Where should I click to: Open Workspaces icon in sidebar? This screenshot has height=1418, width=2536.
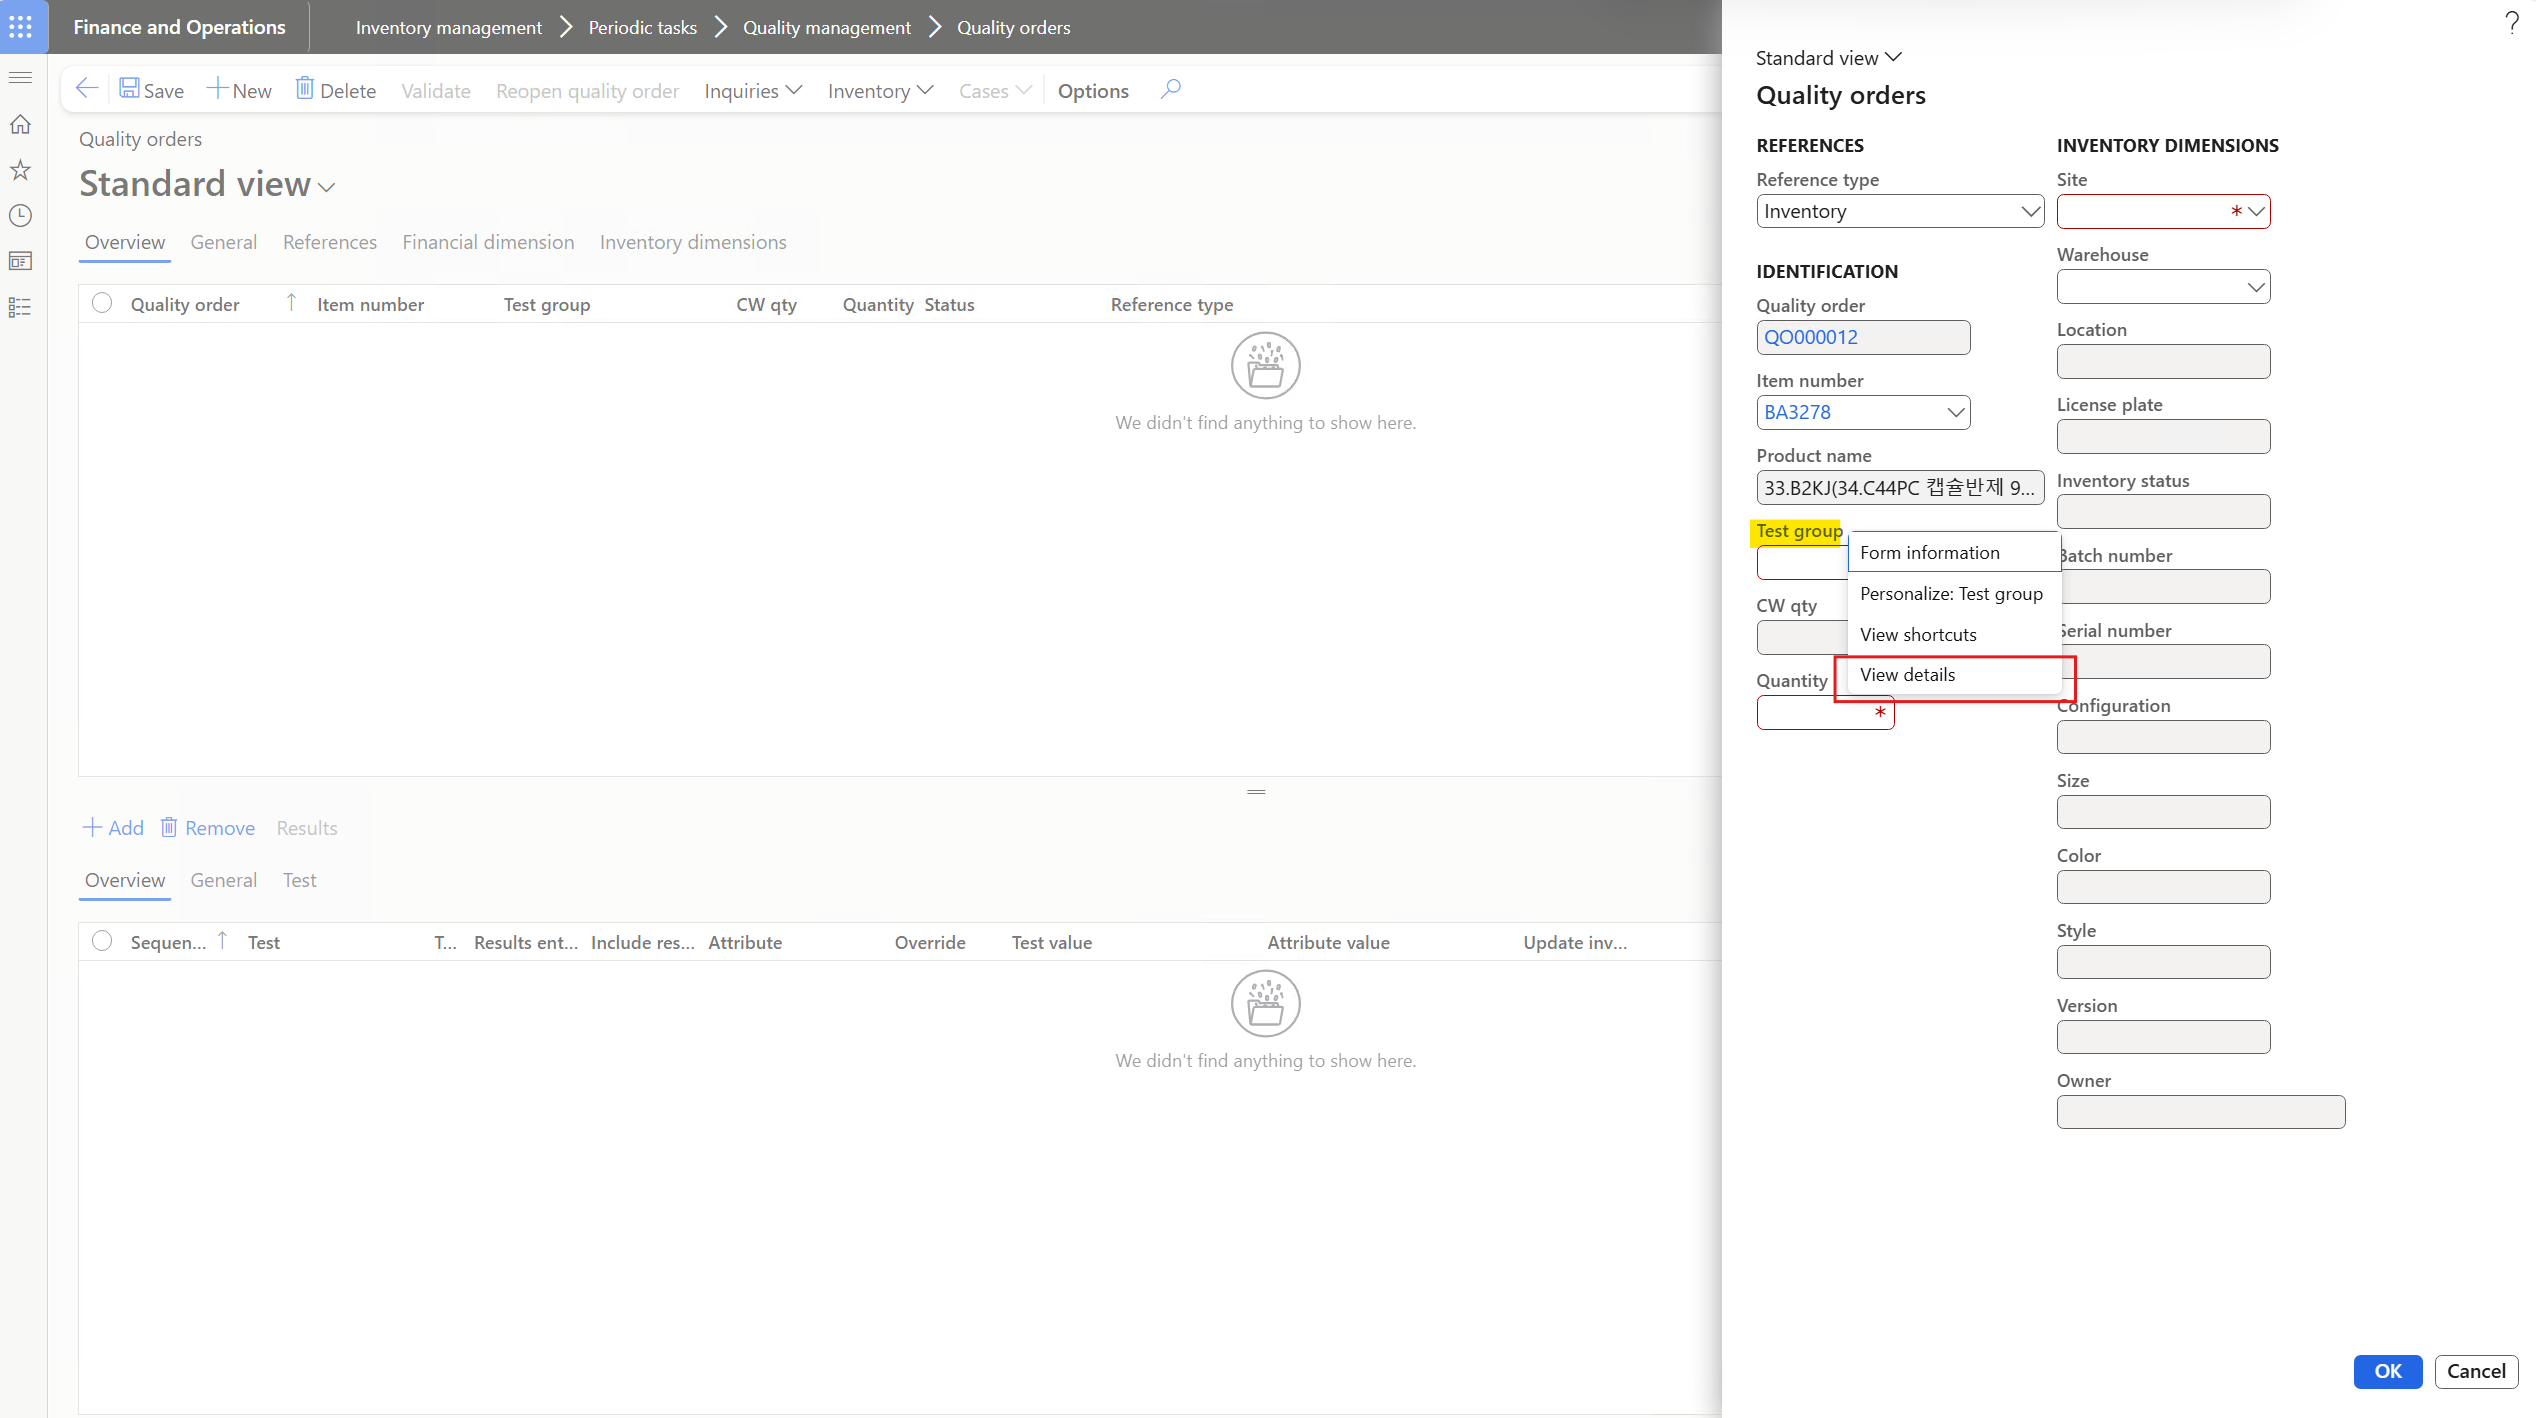[x=21, y=262]
